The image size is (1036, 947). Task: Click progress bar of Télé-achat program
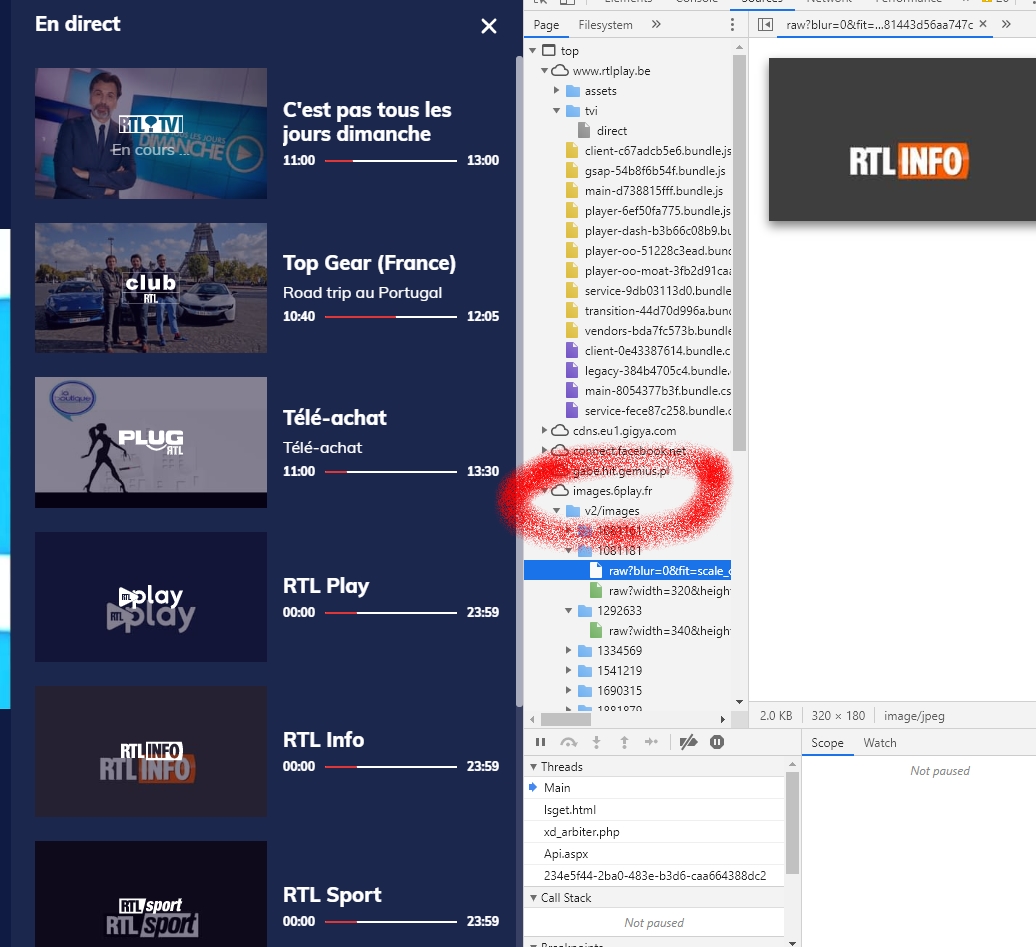coord(390,472)
